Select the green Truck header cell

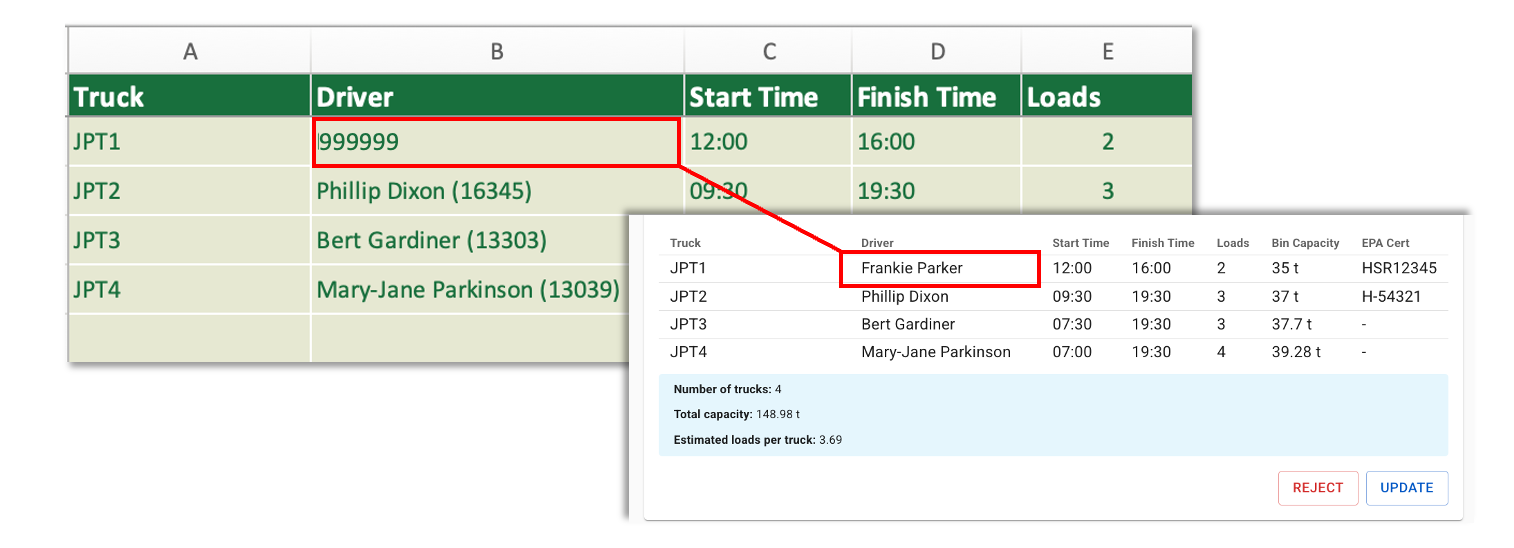pos(189,97)
